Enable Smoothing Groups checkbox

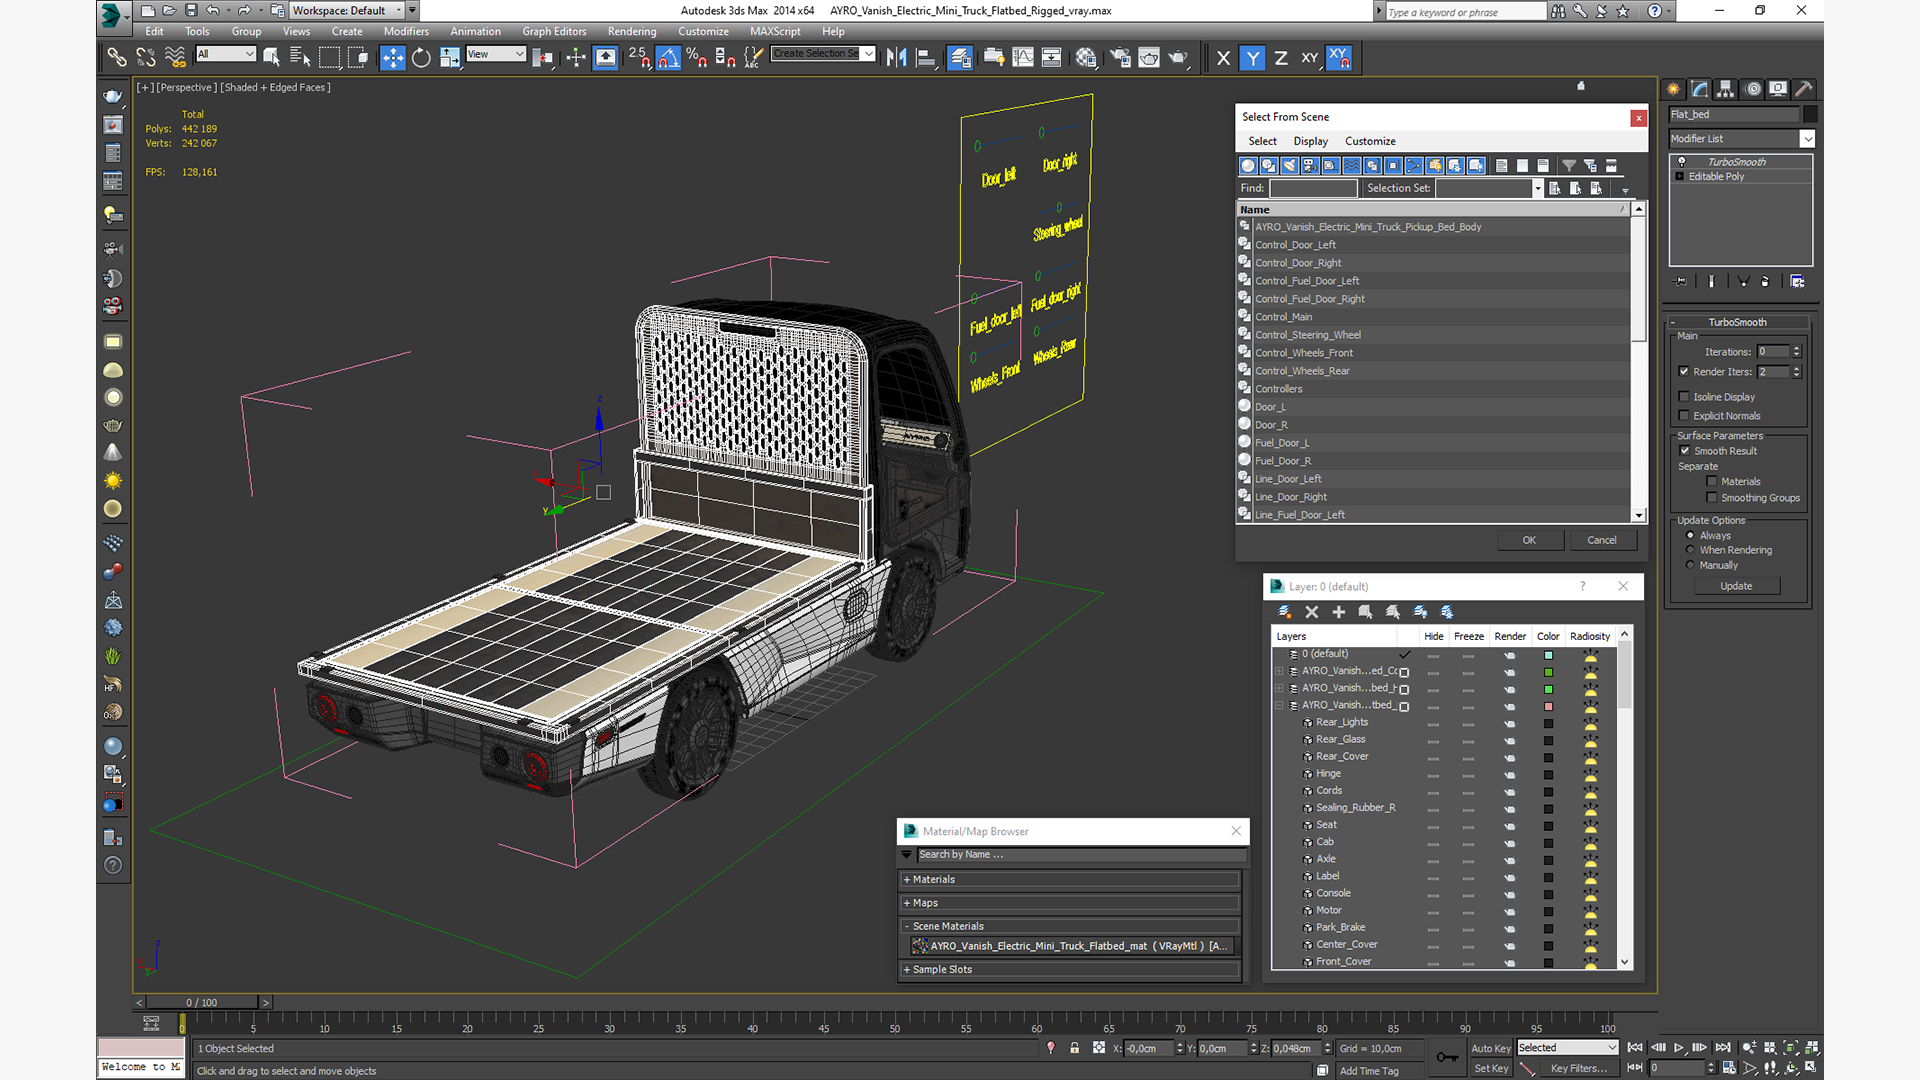(1712, 498)
